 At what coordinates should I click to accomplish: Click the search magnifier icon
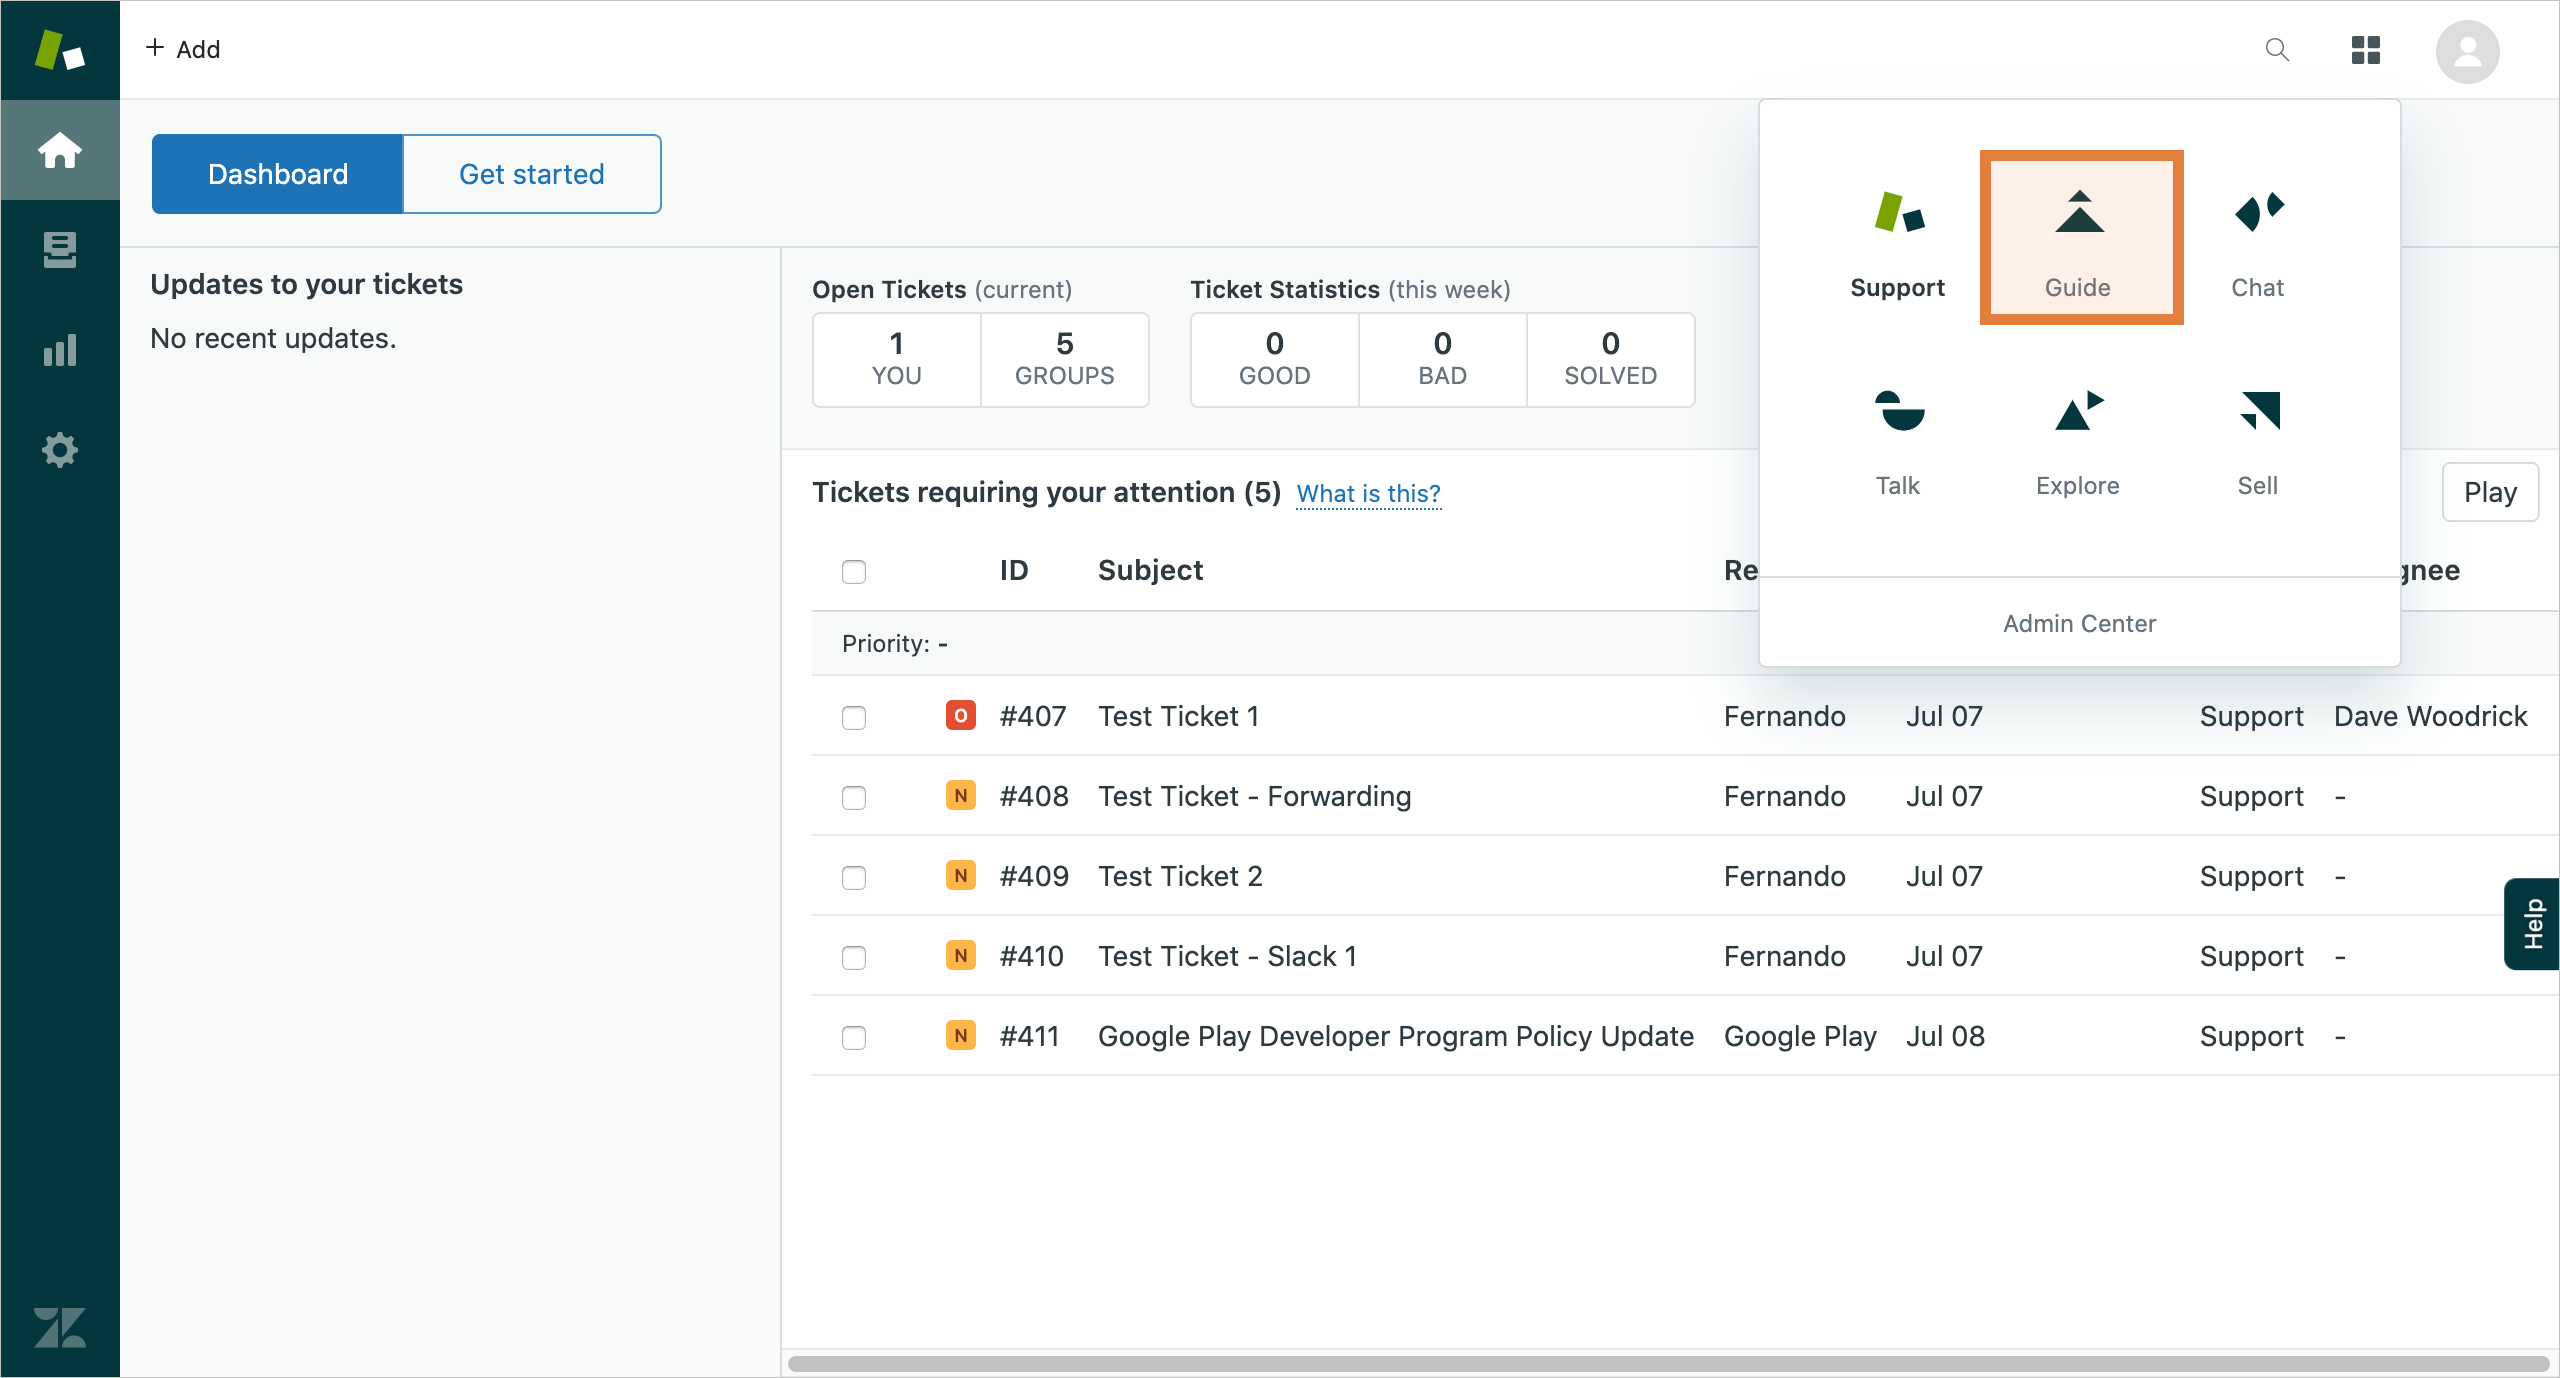pyautogui.click(x=2277, y=50)
